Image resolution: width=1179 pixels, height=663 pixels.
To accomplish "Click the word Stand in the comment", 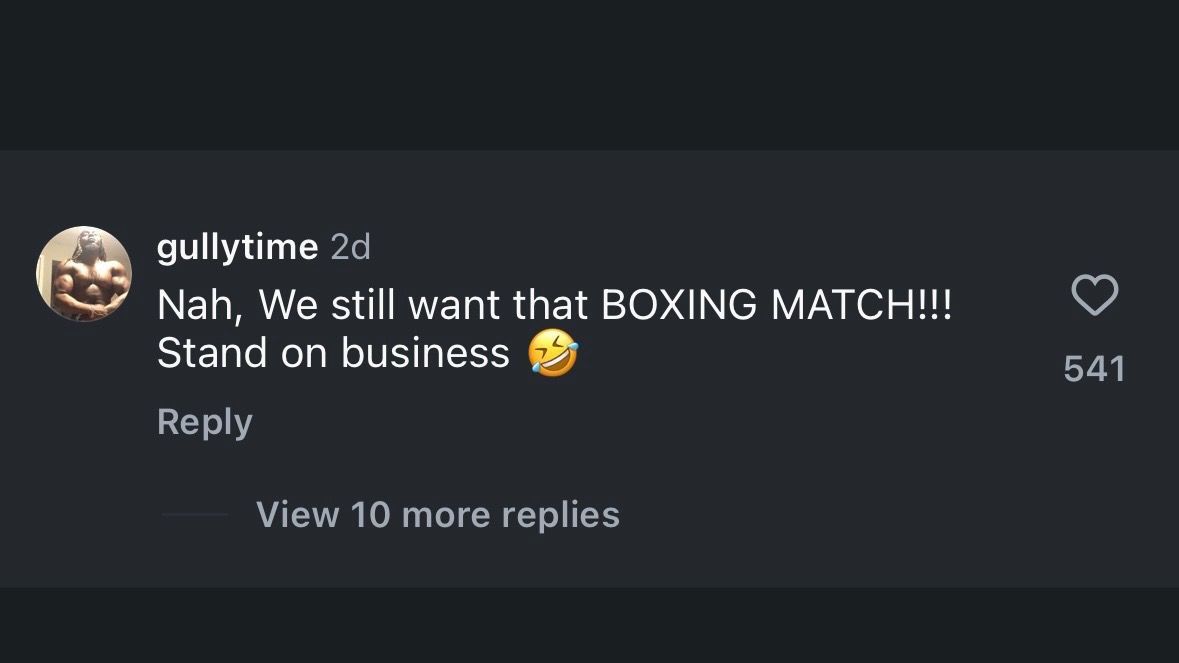I will tap(212, 353).
